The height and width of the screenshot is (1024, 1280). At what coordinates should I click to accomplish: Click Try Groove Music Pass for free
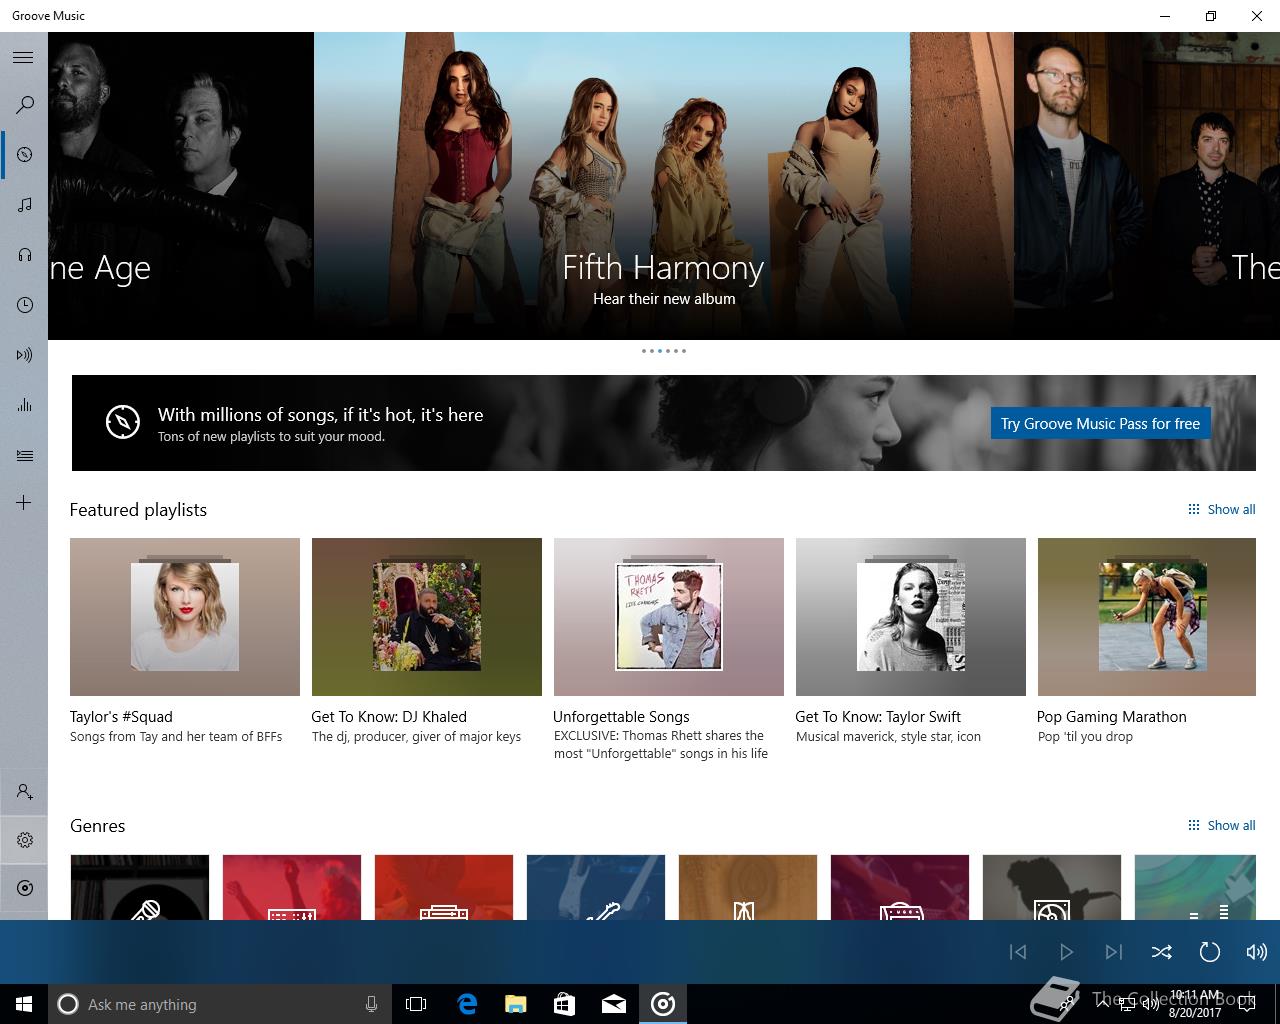coord(1100,423)
